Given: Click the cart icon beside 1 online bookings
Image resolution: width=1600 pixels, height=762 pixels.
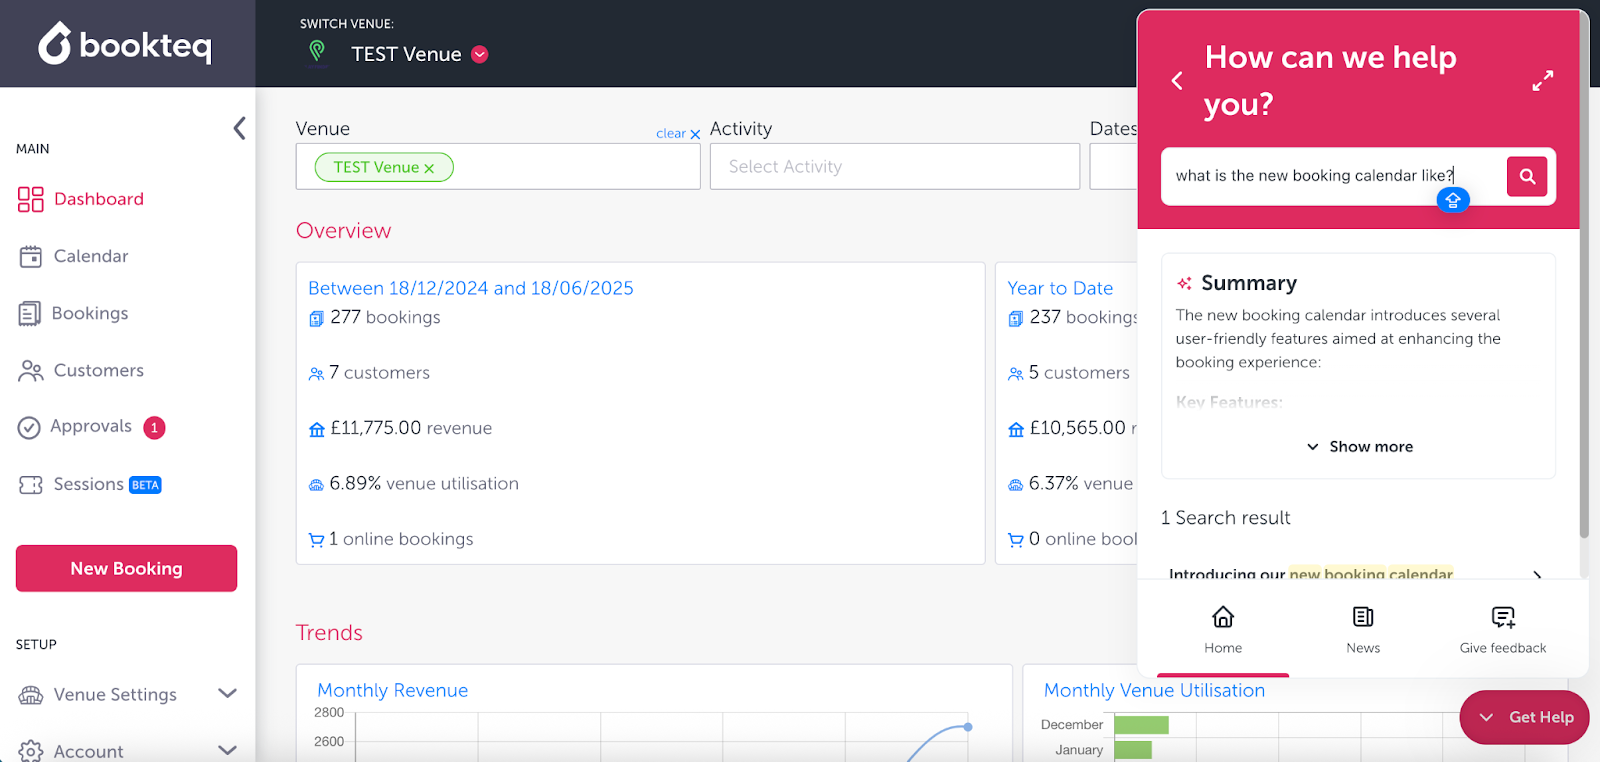Looking at the screenshot, I should pyautogui.click(x=316, y=540).
